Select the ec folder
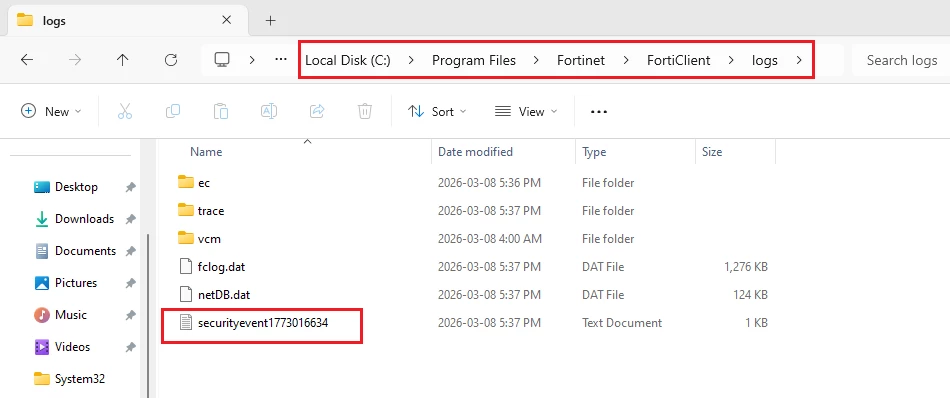 (204, 182)
